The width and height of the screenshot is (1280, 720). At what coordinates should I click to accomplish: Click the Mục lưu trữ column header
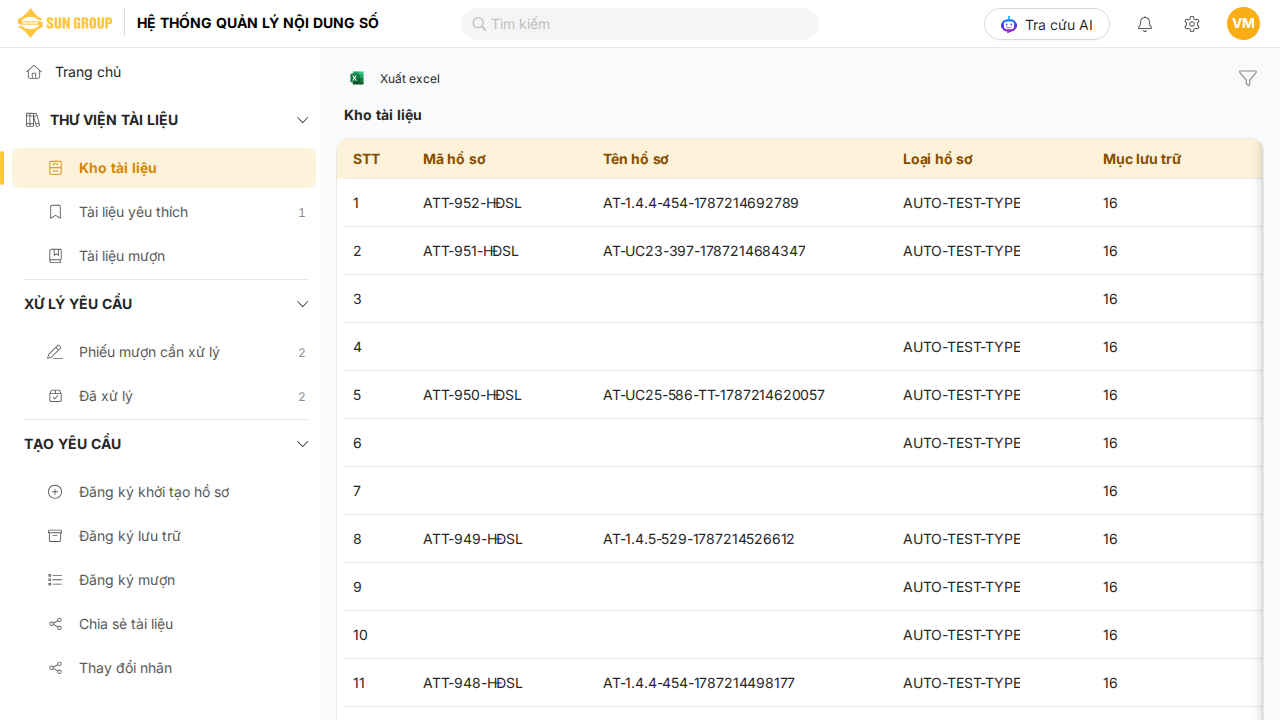pyautogui.click(x=1142, y=159)
